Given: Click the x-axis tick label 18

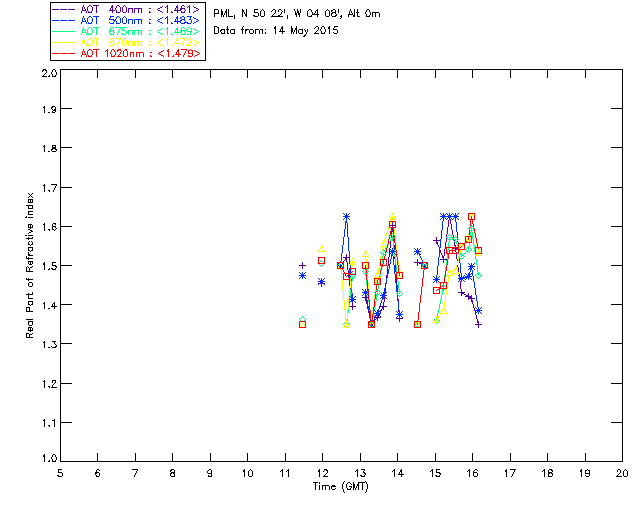Looking at the screenshot, I should coord(547,473).
